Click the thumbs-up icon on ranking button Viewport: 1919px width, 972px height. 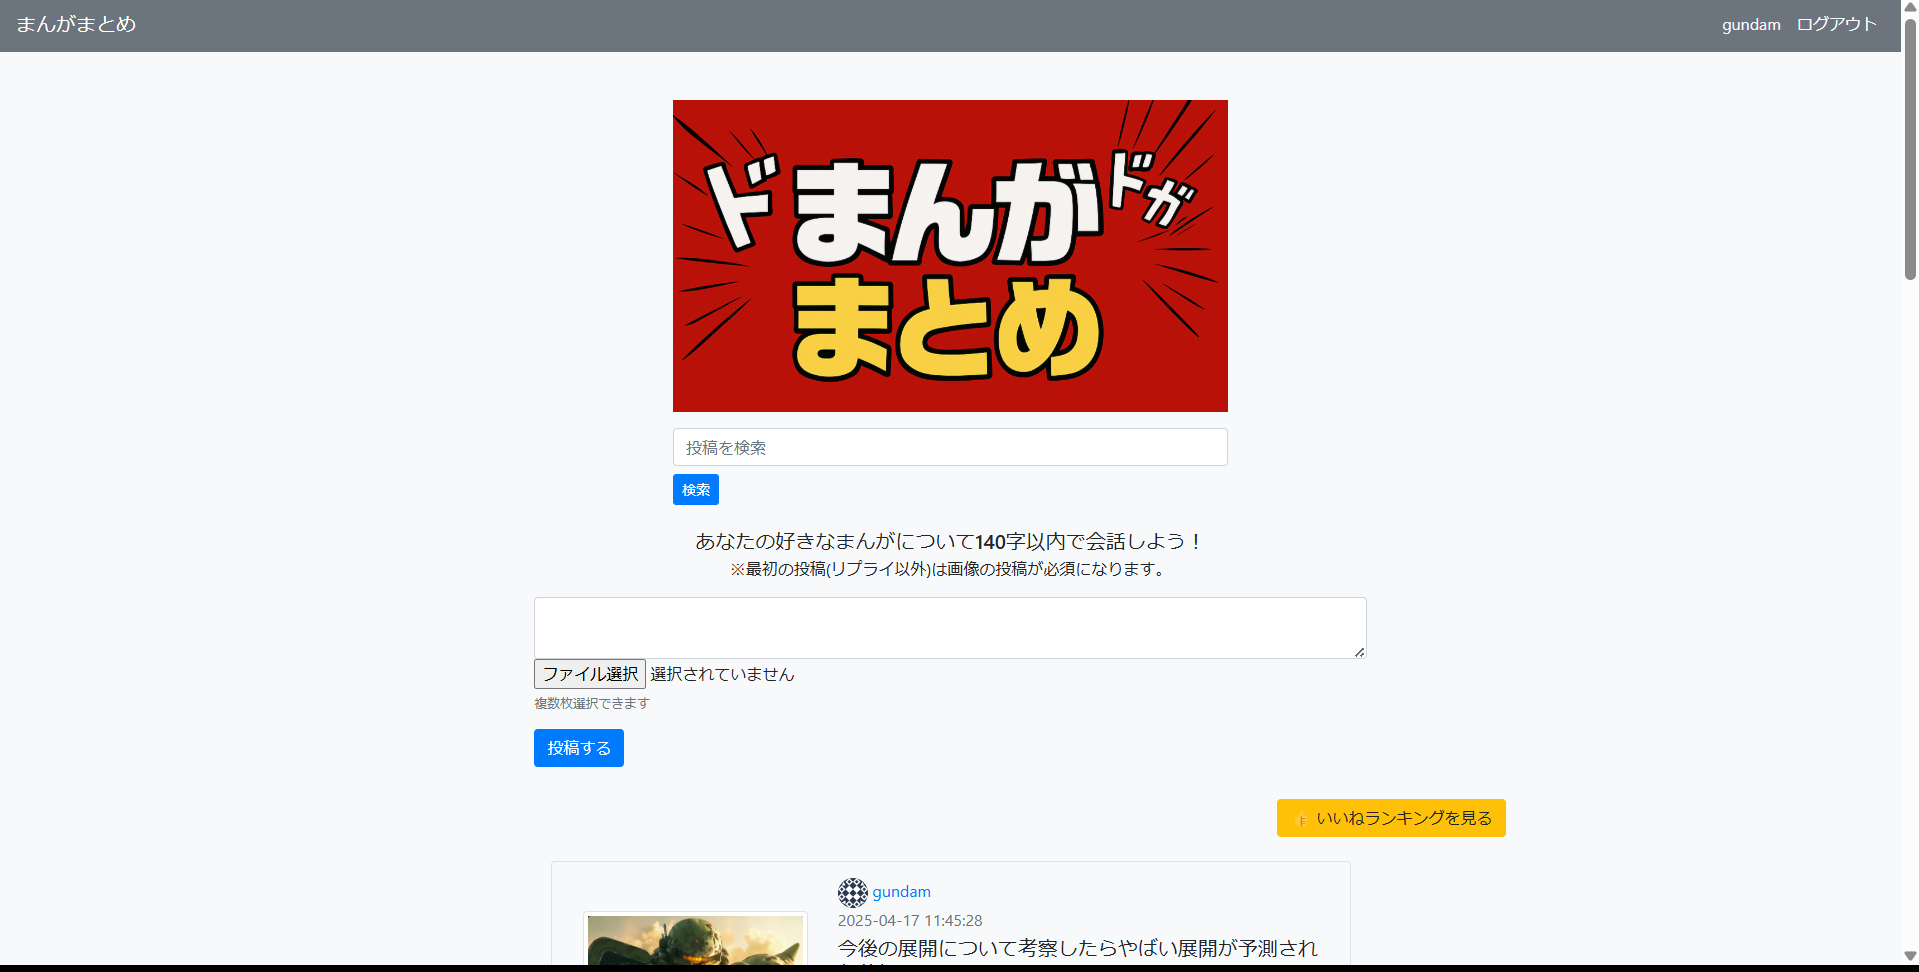(x=1301, y=819)
